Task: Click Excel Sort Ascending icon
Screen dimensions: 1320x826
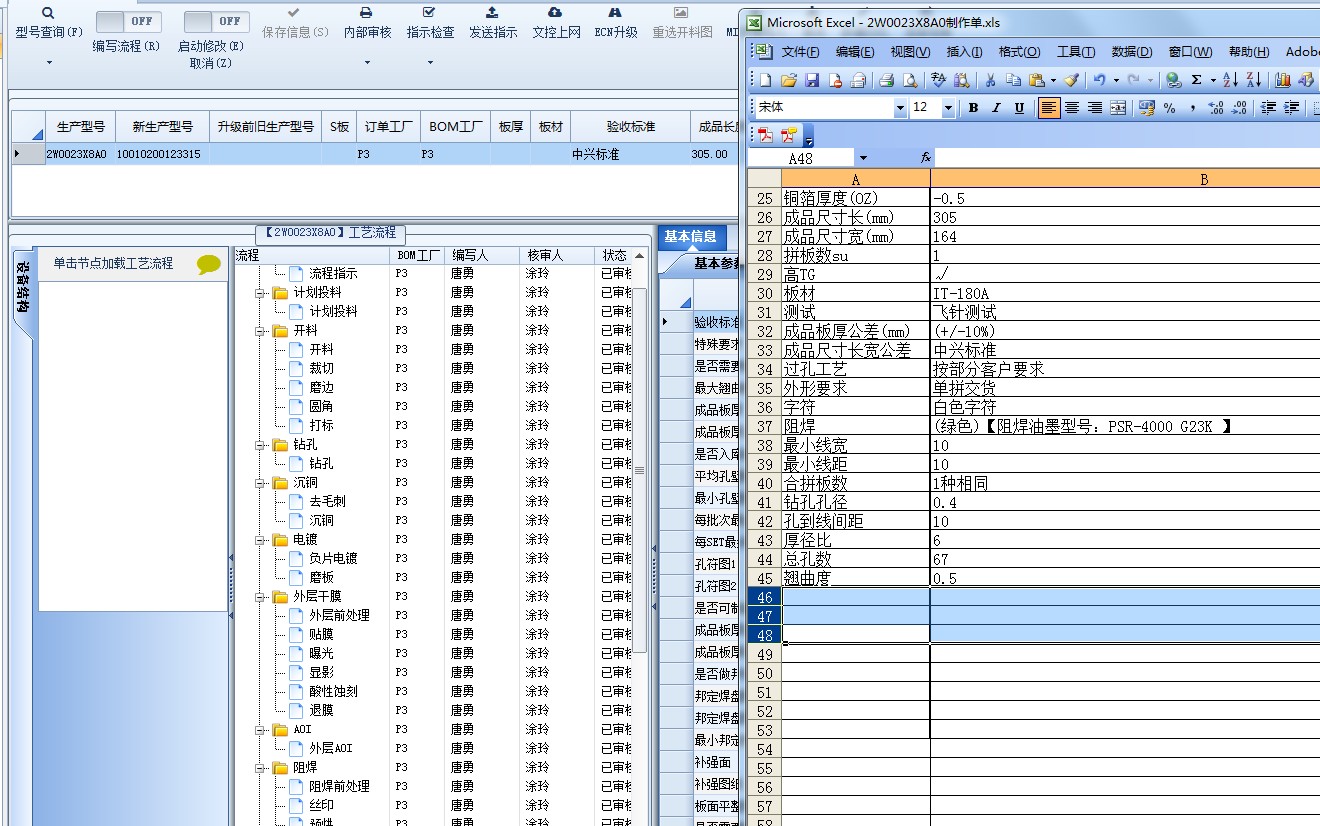Action: (1231, 80)
